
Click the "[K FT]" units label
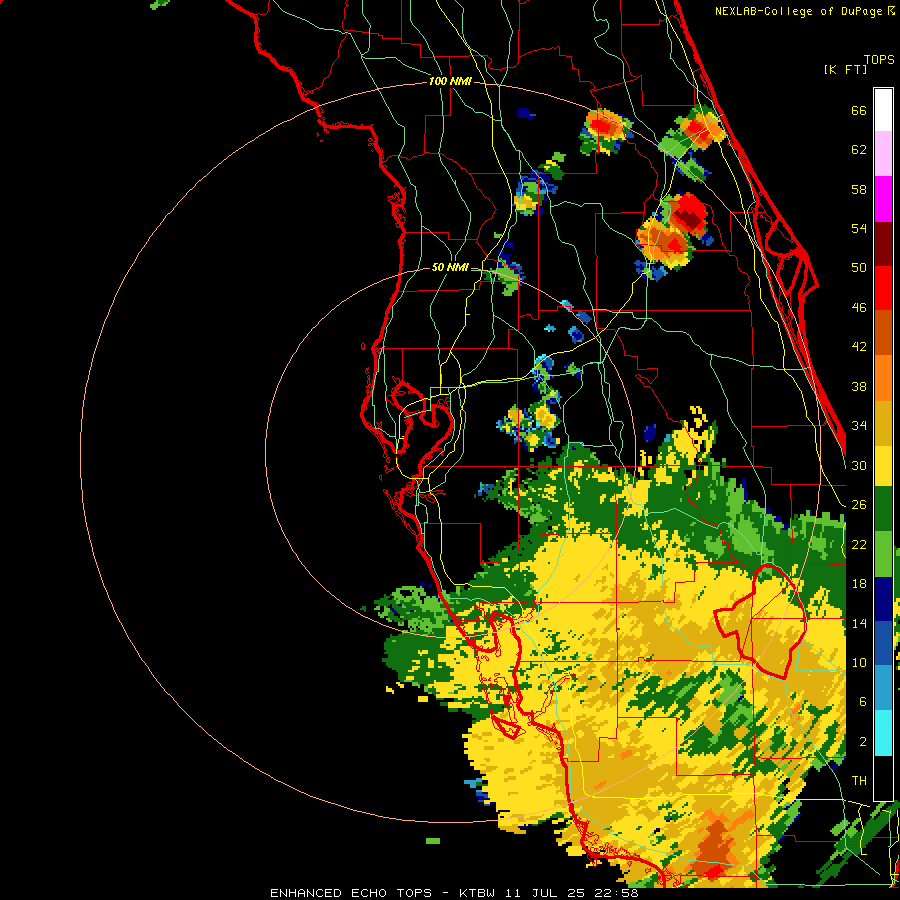point(845,69)
